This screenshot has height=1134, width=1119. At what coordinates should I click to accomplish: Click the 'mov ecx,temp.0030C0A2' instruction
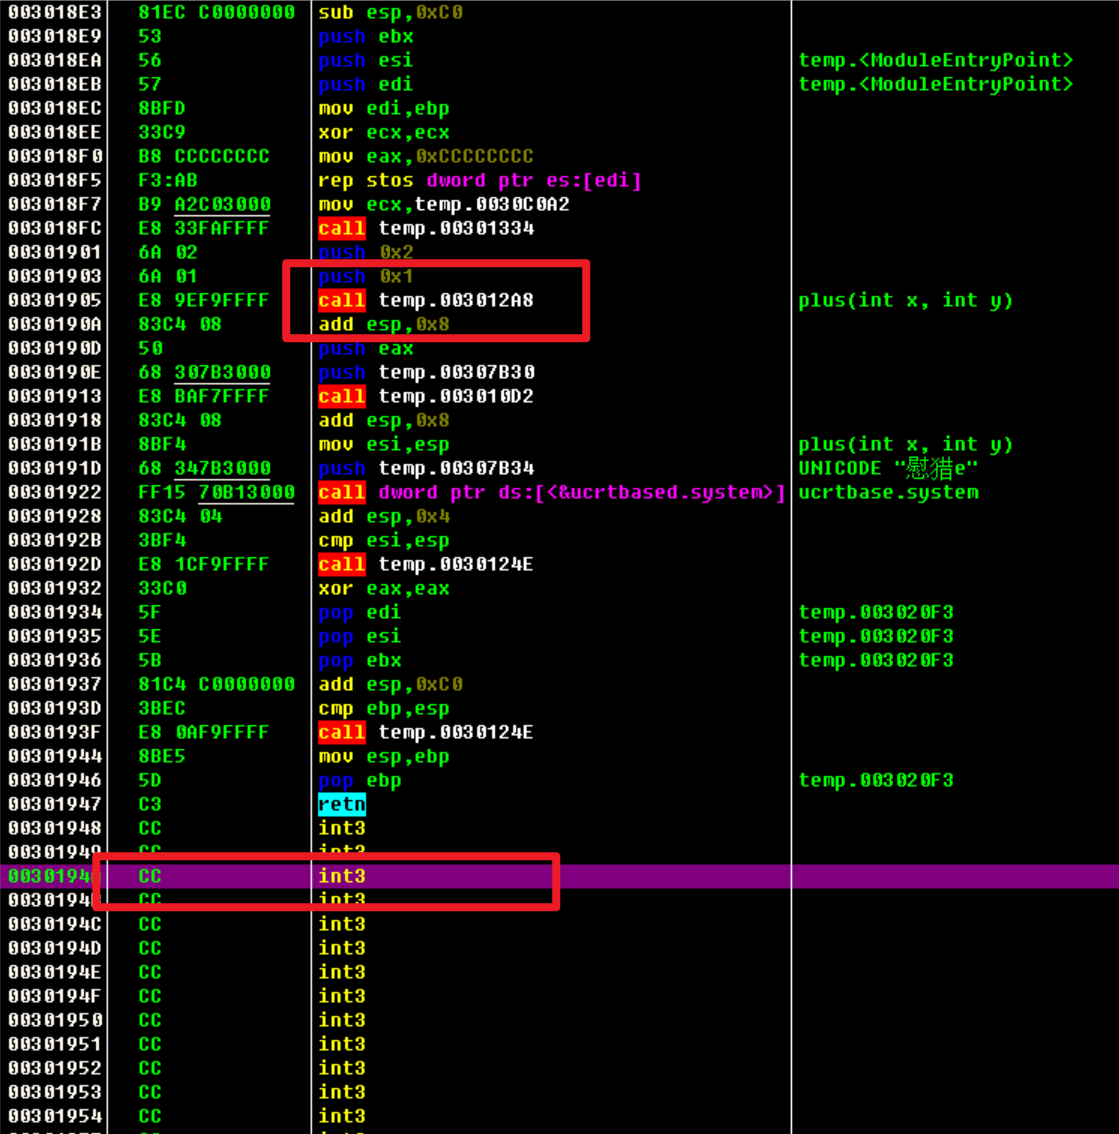pos(443,205)
